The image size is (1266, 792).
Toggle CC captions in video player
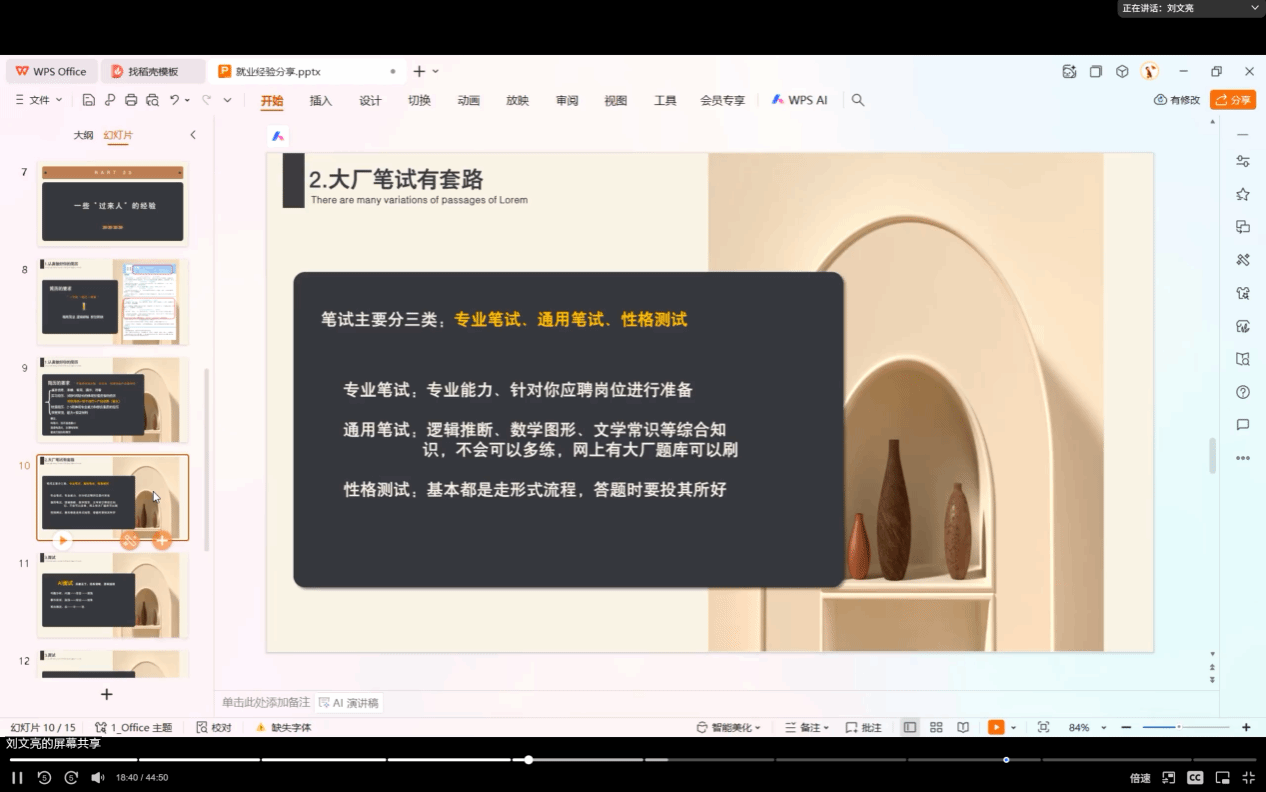coord(1195,777)
